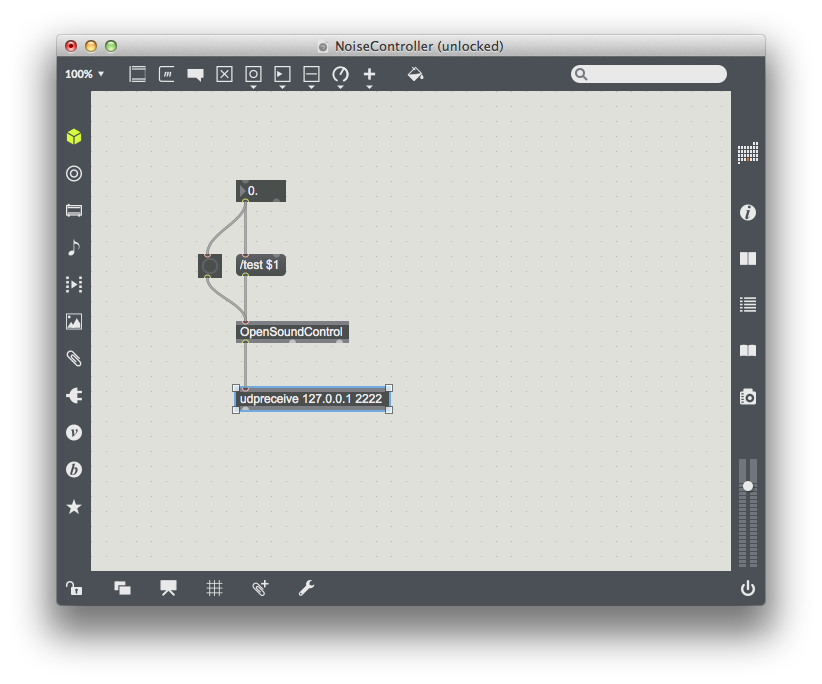Add a button object from toolbar
This screenshot has height=684, width=822.
pyautogui.click(x=253, y=74)
